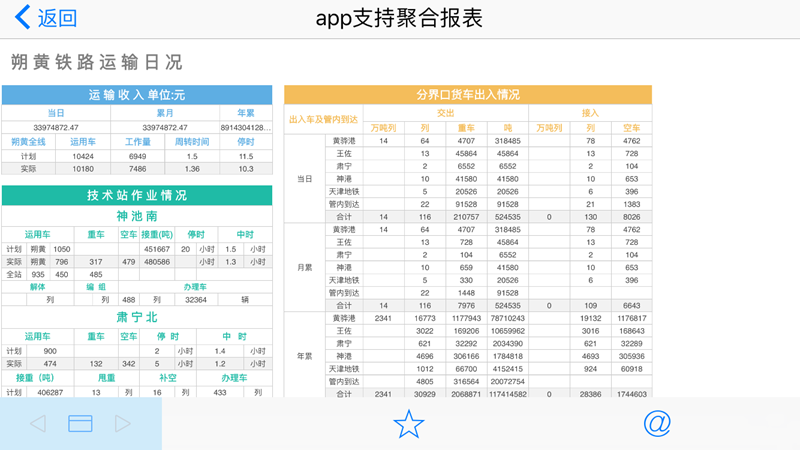Screen dimensions: 800x450
Task: Select the 1744603 yearly total
Action: [x=632, y=394]
